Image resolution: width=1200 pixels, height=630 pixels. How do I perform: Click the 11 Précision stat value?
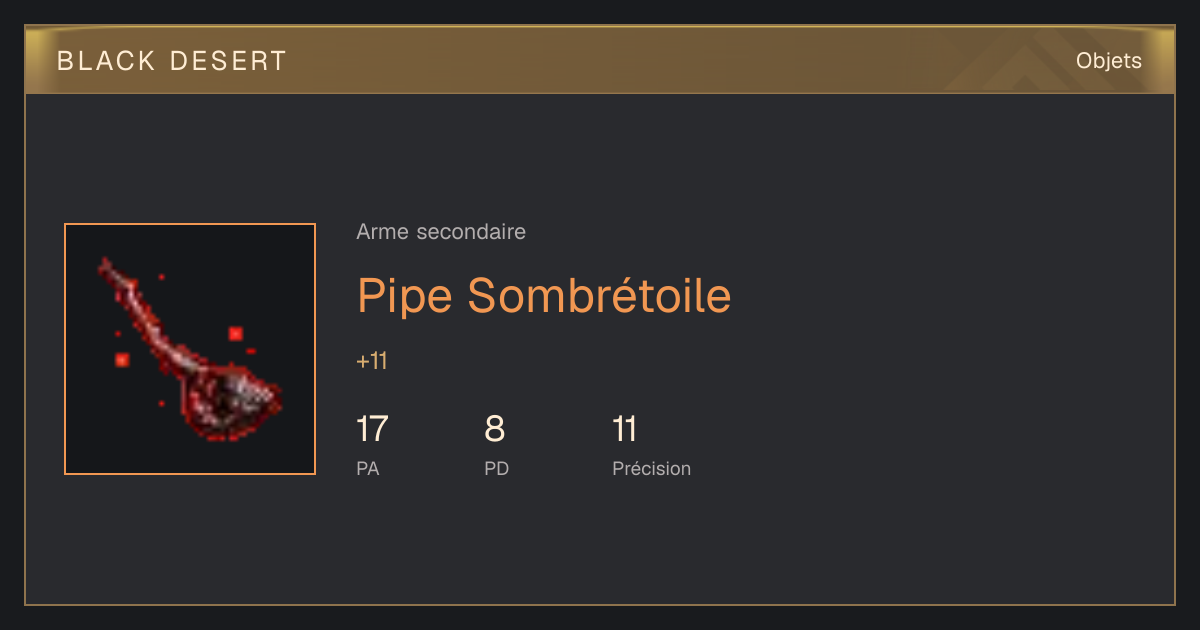[625, 429]
